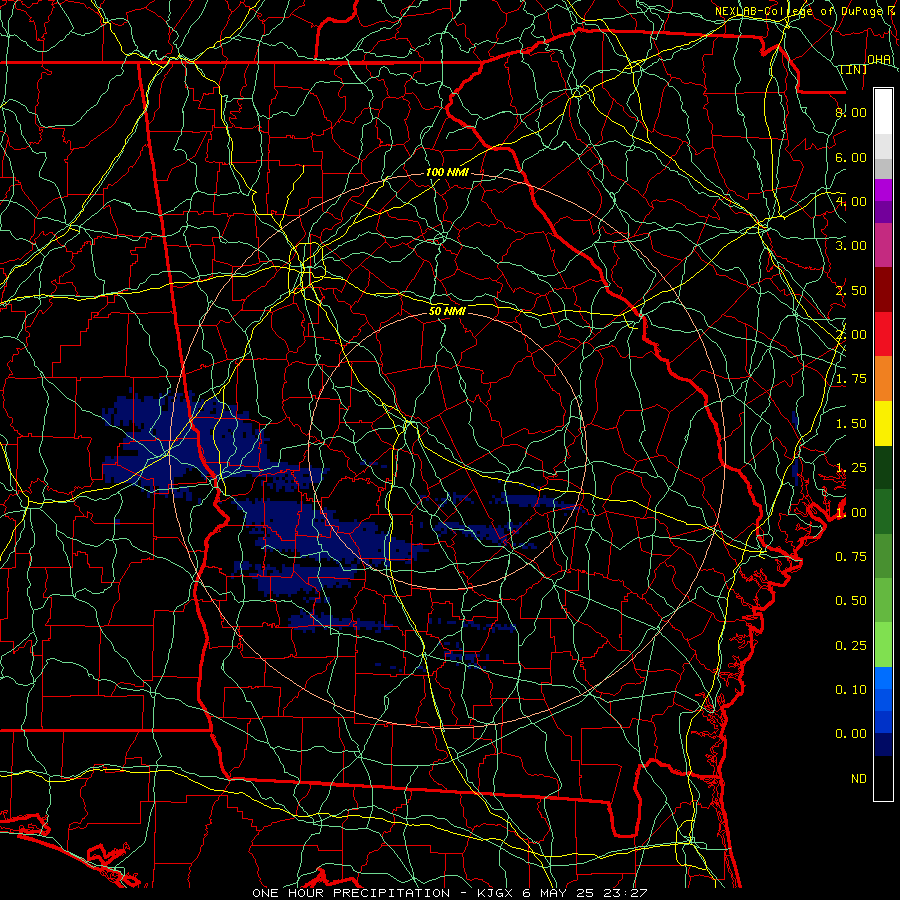The image size is (900, 900).
Task: Select the magenta legend color near 4.00
Action: [883, 190]
